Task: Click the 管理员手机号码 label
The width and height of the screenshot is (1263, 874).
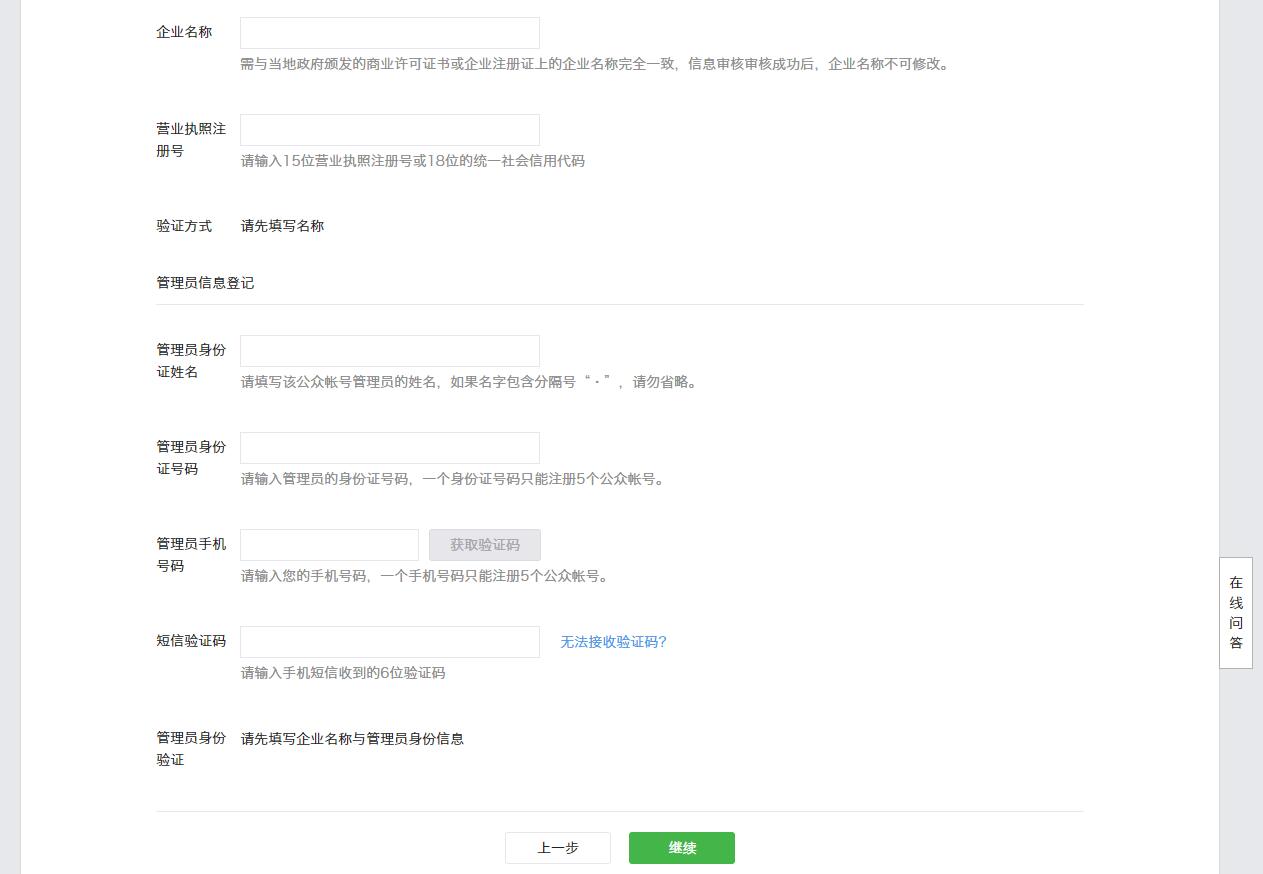Action: tap(190, 555)
